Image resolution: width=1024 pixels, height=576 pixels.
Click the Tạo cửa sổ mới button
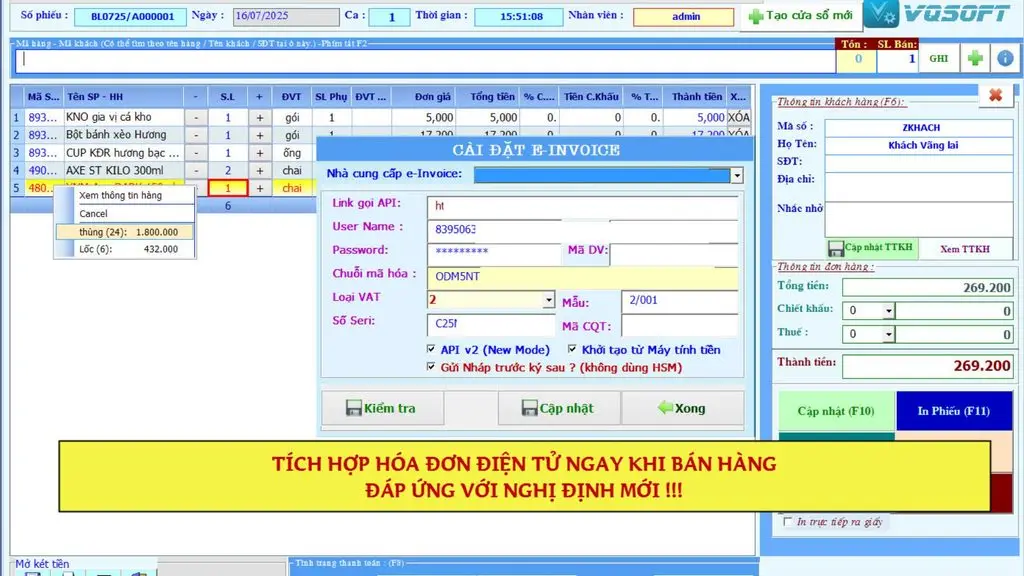[801, 16]
